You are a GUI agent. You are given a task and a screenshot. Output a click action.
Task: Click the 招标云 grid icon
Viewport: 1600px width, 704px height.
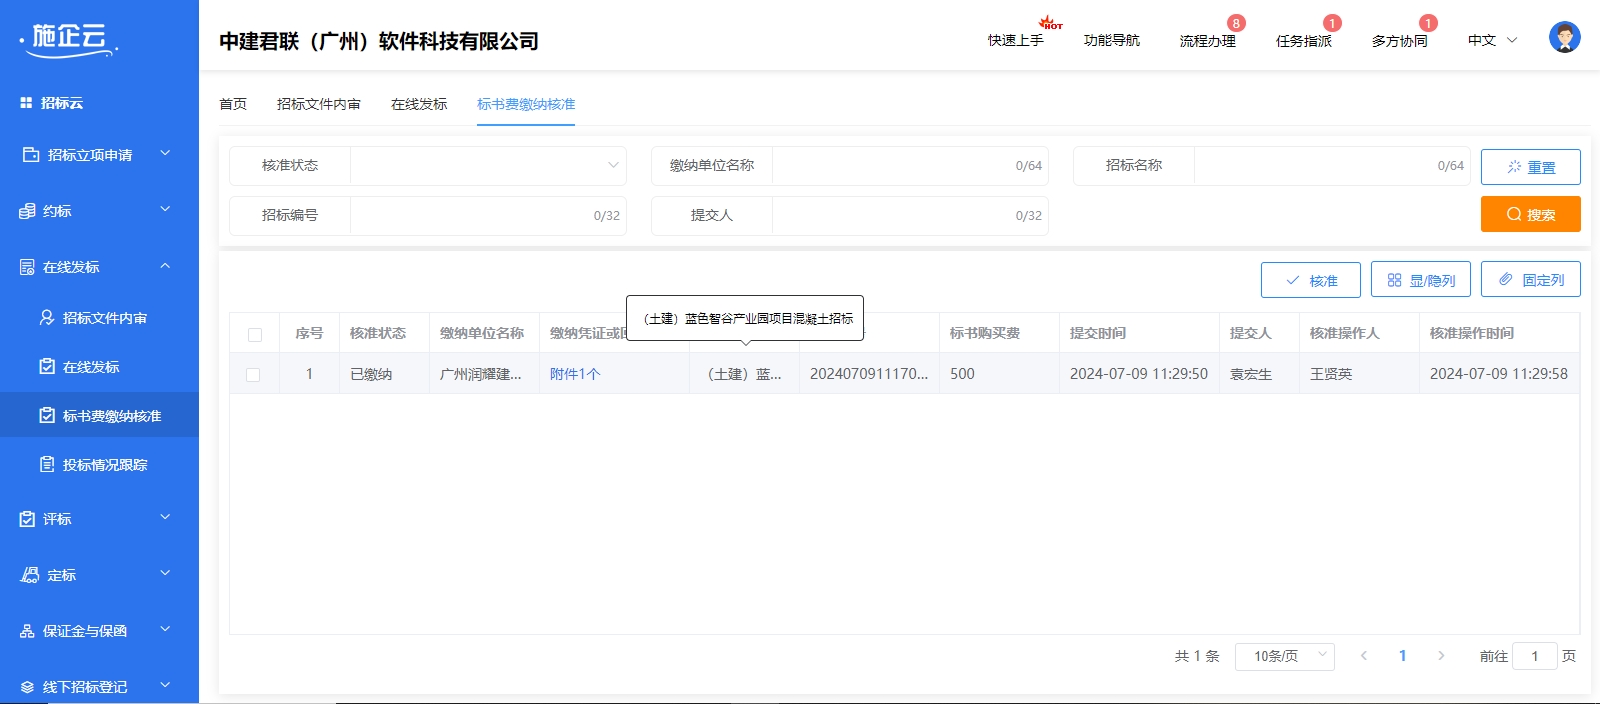26,103
